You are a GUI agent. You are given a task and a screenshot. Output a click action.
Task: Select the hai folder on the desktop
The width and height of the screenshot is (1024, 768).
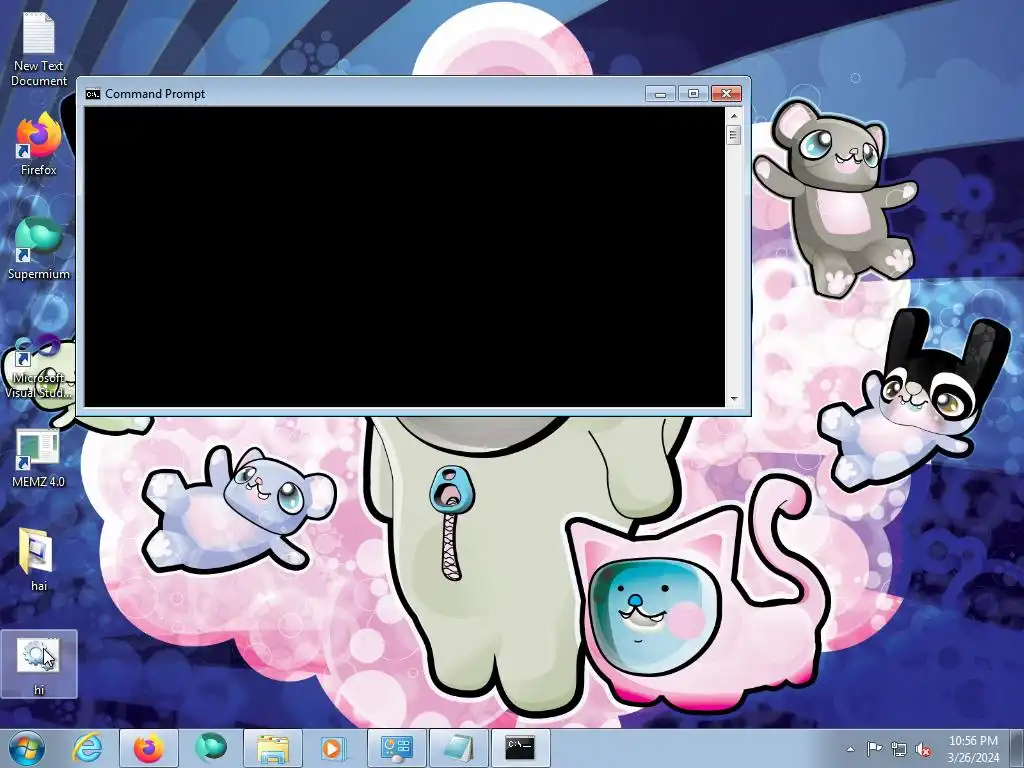click(39, 560)
